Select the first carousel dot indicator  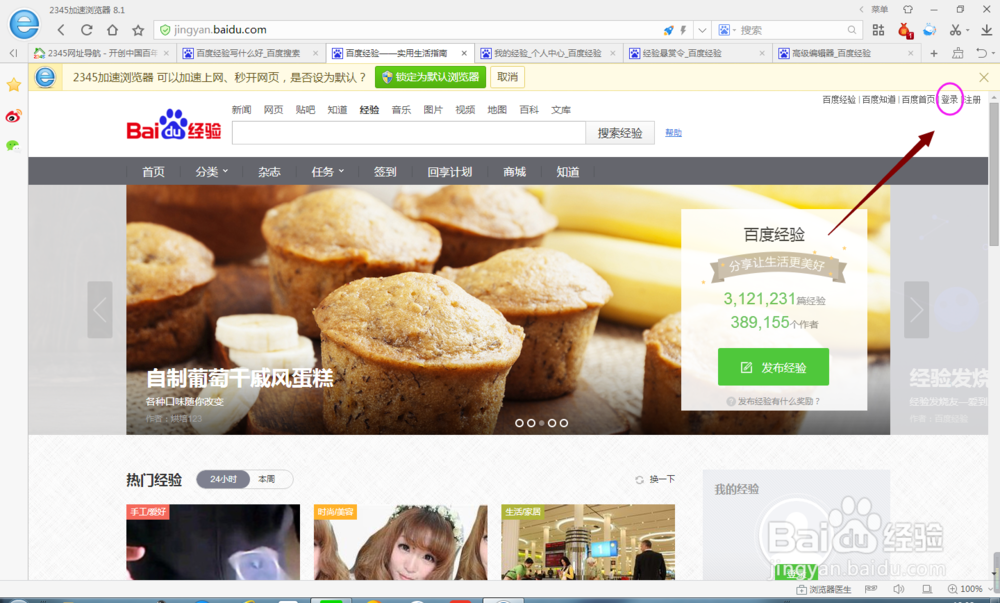coord(519,423)
